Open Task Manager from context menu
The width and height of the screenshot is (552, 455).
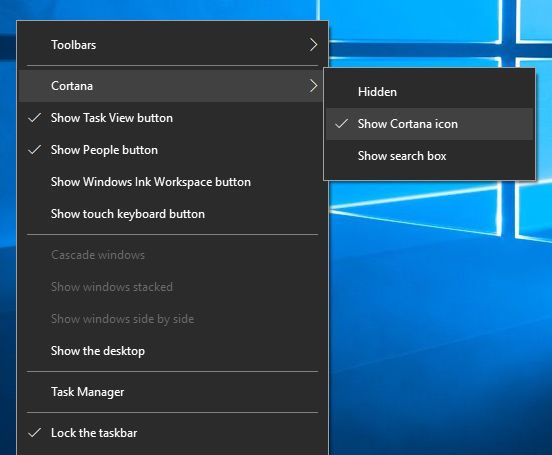point(172,392)
